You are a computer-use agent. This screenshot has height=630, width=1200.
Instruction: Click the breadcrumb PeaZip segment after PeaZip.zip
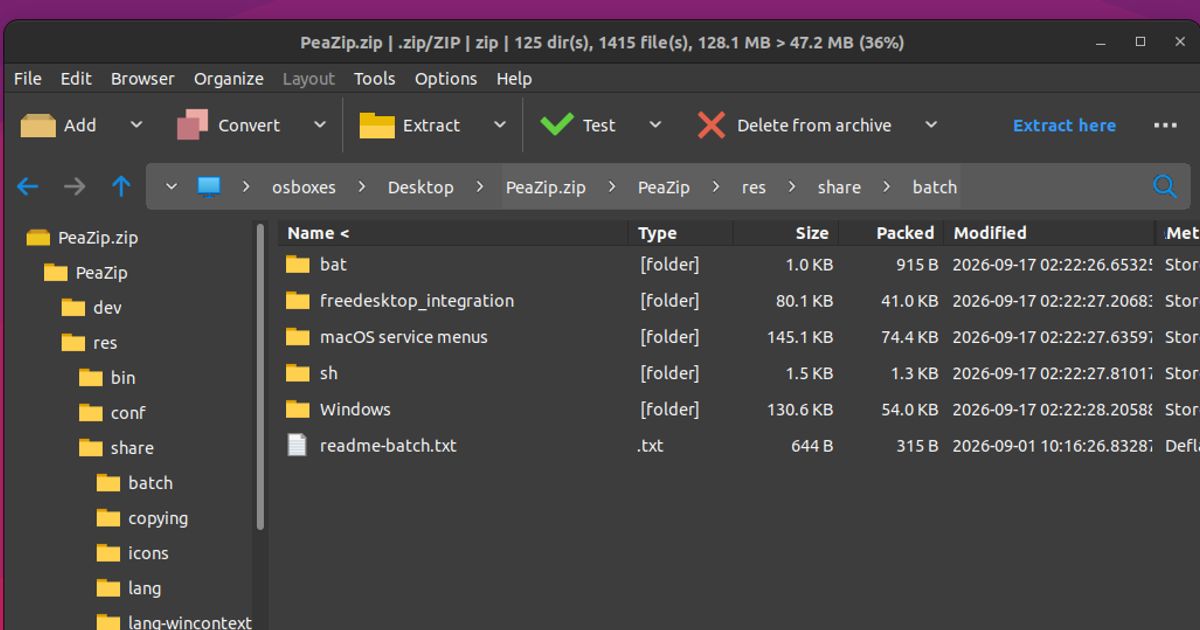coord(664,187)
